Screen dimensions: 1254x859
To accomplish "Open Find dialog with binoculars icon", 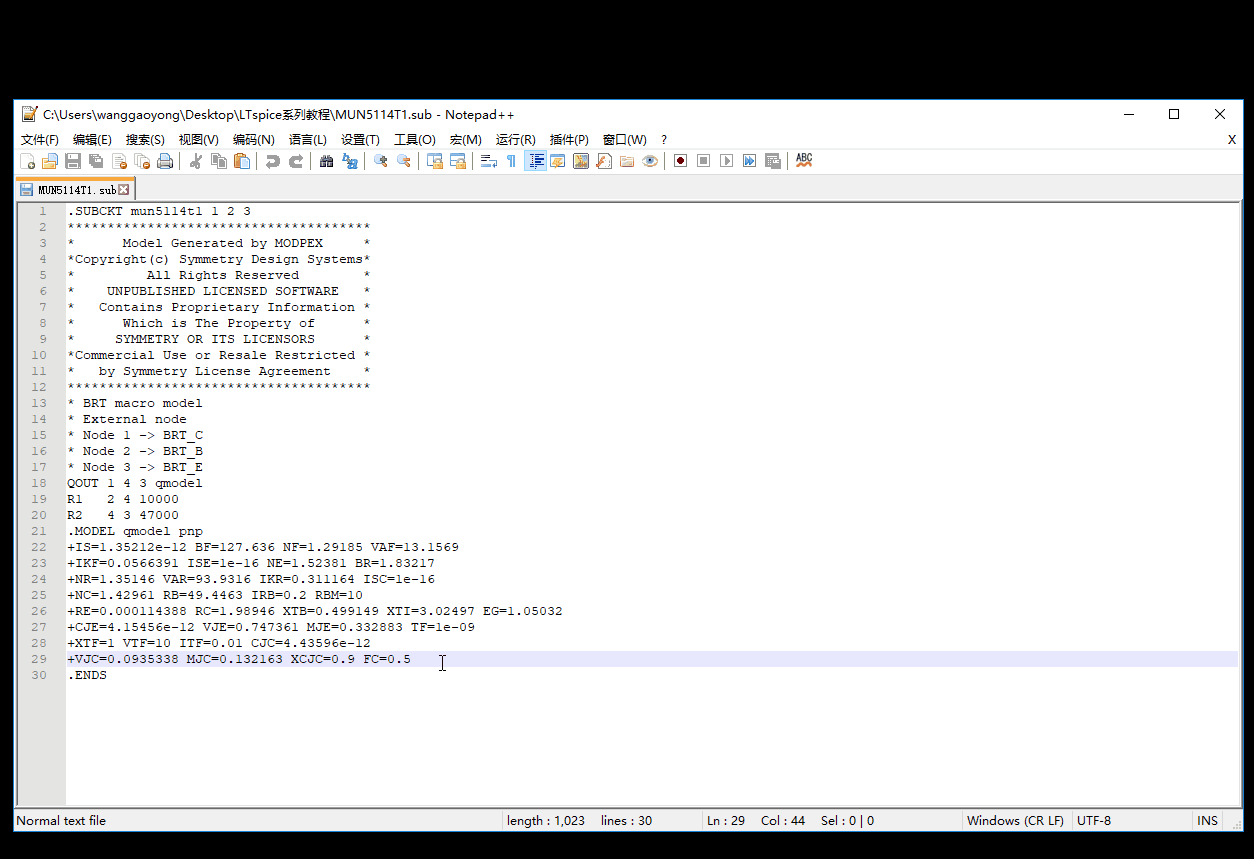I will pyautogui.click(x=327, y=161).
